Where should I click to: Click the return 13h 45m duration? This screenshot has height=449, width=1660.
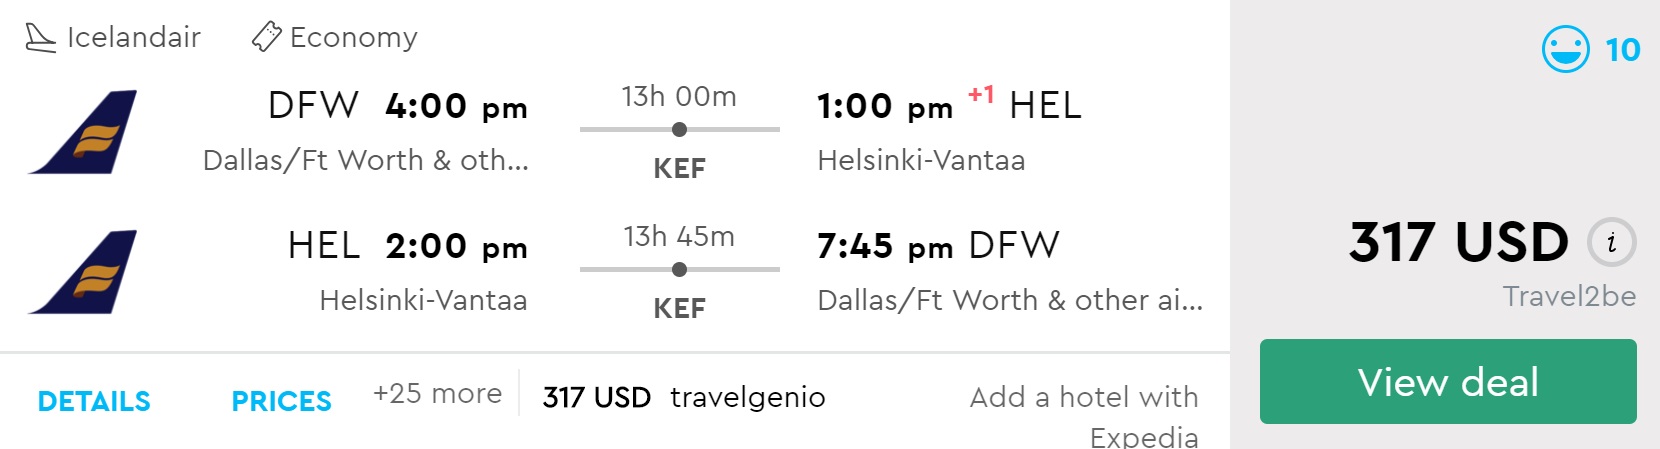[x=679, y=236]
